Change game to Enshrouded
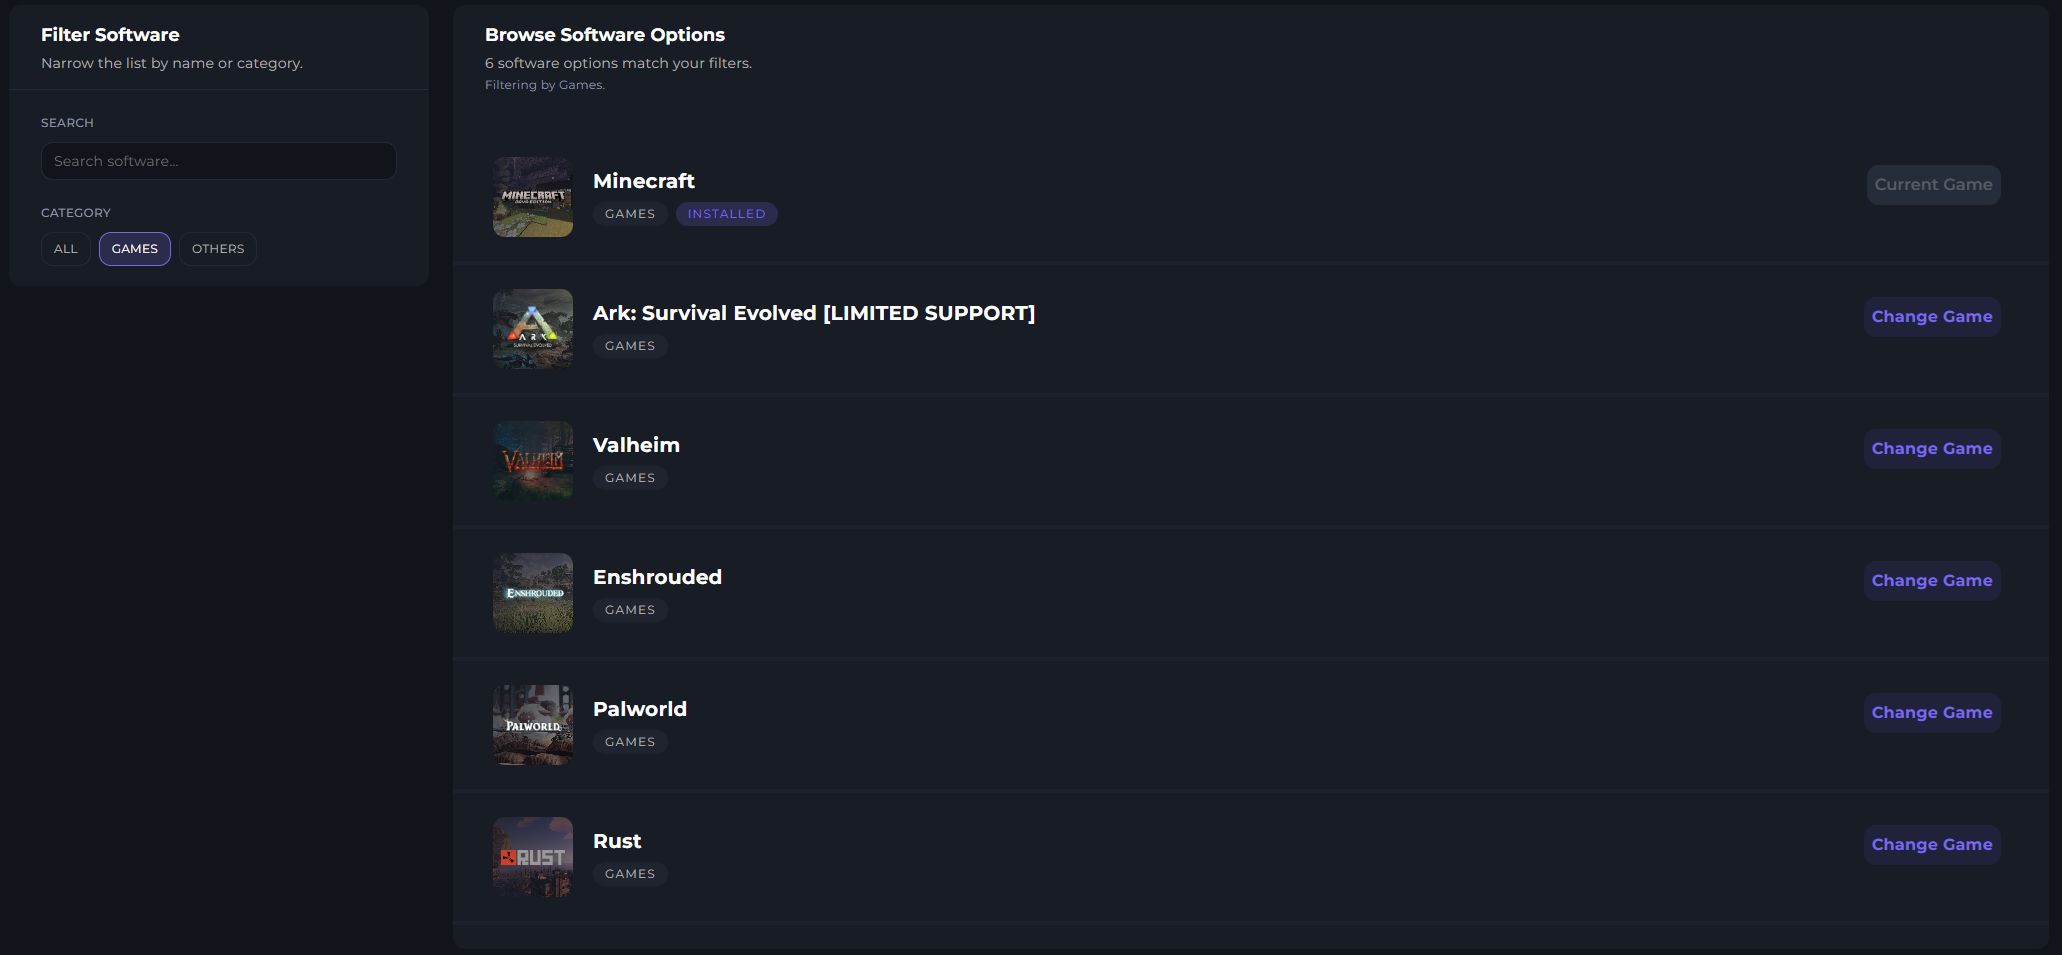 tap(1931, 581)
